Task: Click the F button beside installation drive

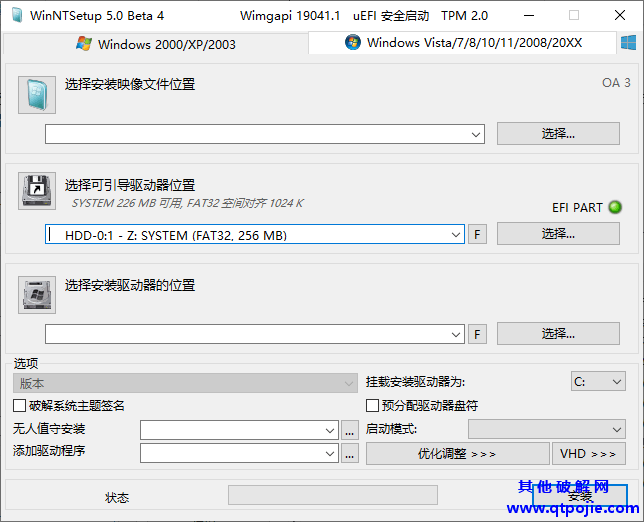Action: (477, 334)
